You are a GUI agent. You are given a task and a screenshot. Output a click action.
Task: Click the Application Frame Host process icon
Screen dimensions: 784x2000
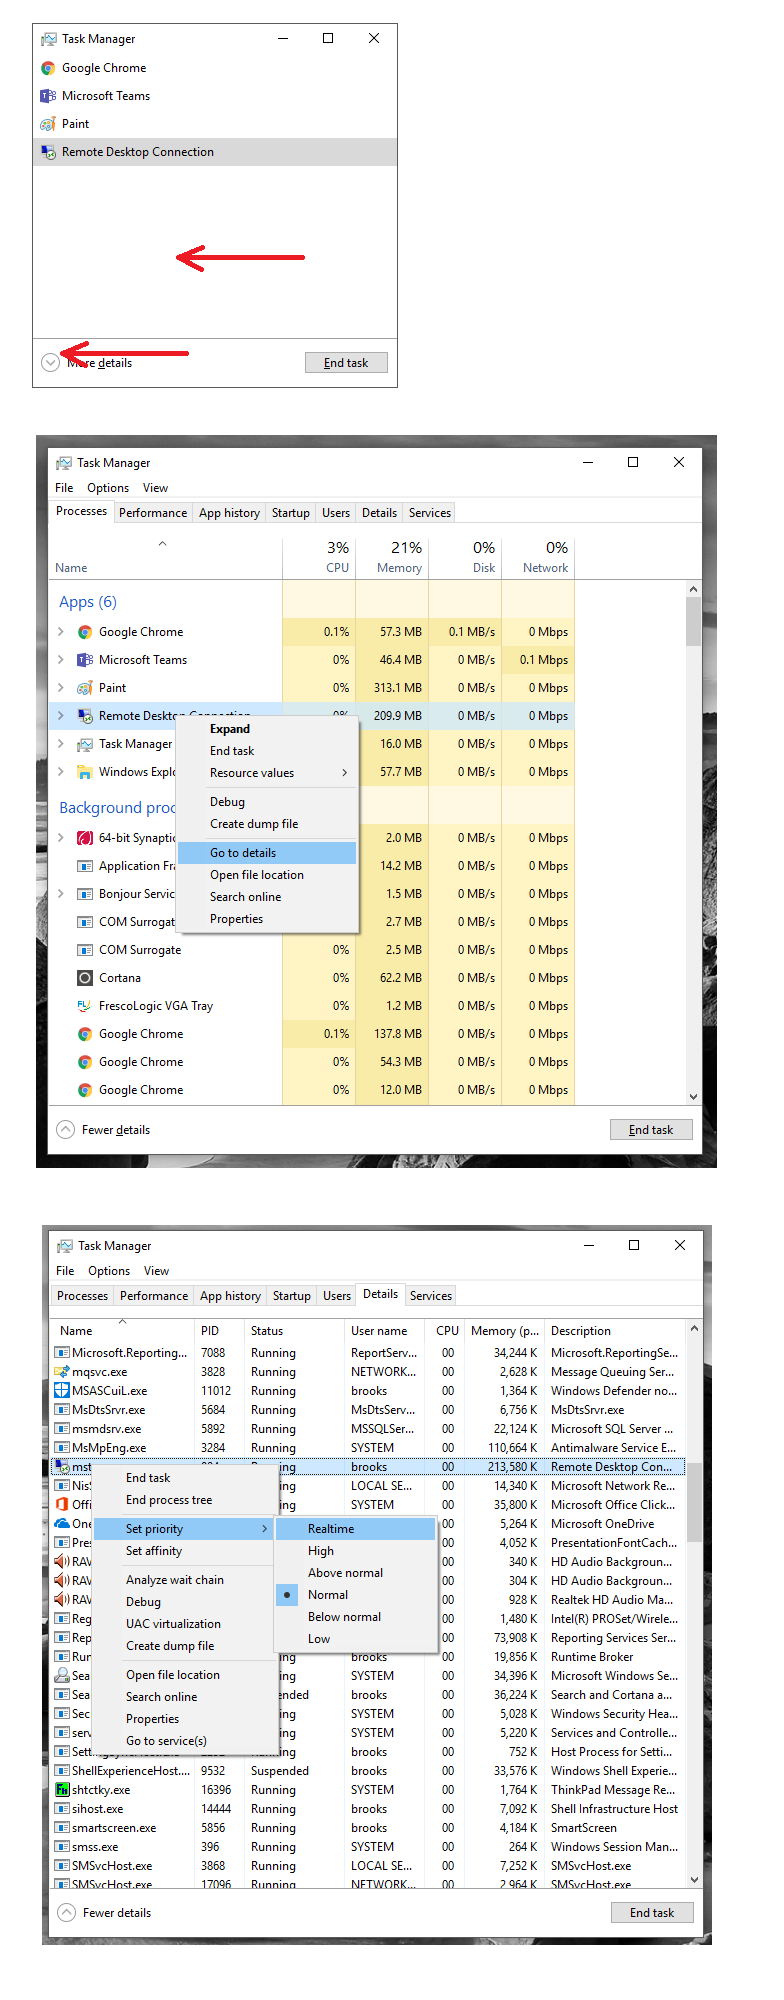tap(85, 866)
